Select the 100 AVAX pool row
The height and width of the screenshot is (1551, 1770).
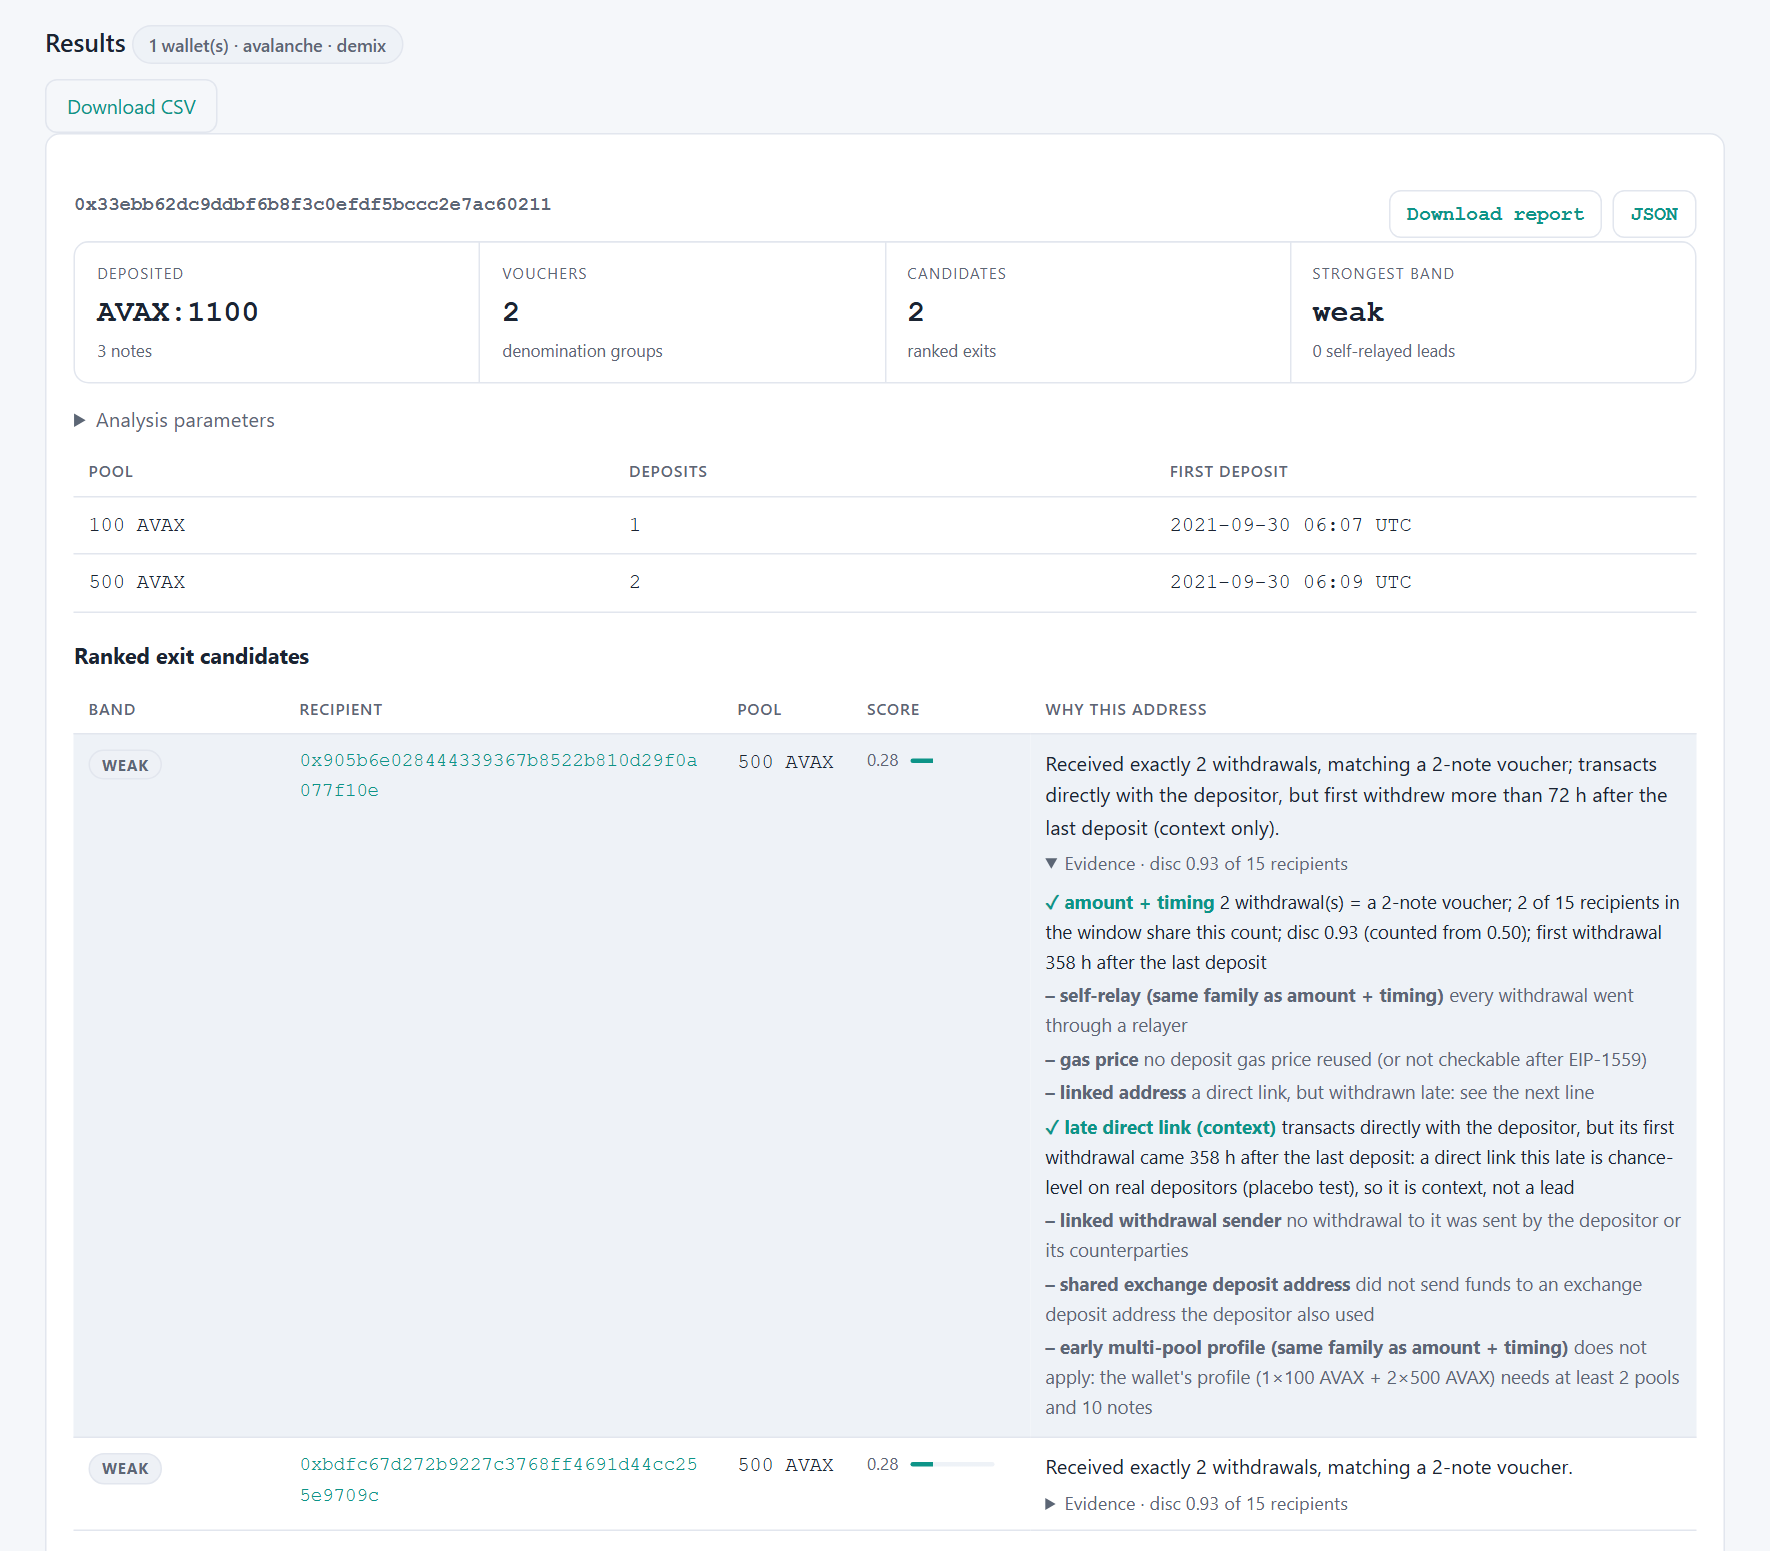pyautogui.click(x=885, y=525)
